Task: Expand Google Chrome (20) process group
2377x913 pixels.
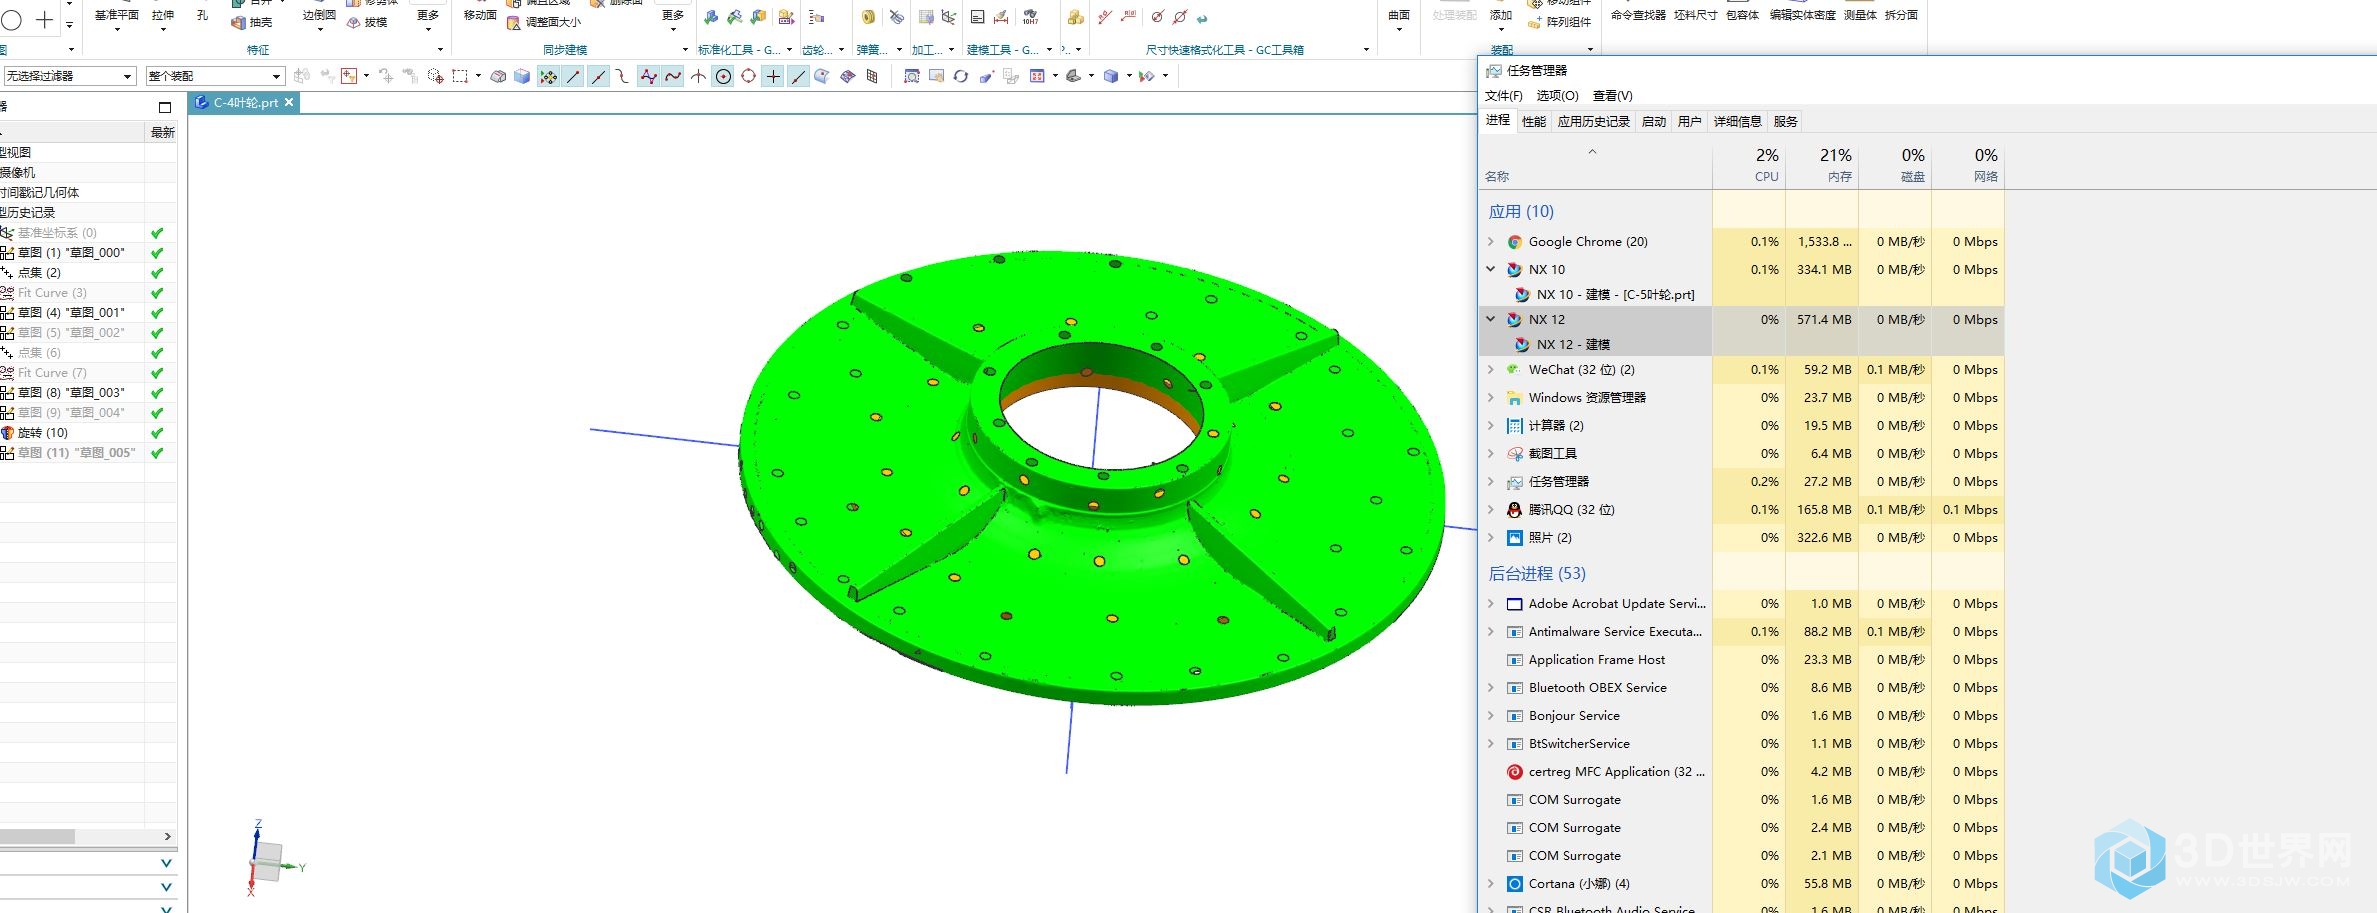Action: pyautogui.click(x=1490, y=242)
